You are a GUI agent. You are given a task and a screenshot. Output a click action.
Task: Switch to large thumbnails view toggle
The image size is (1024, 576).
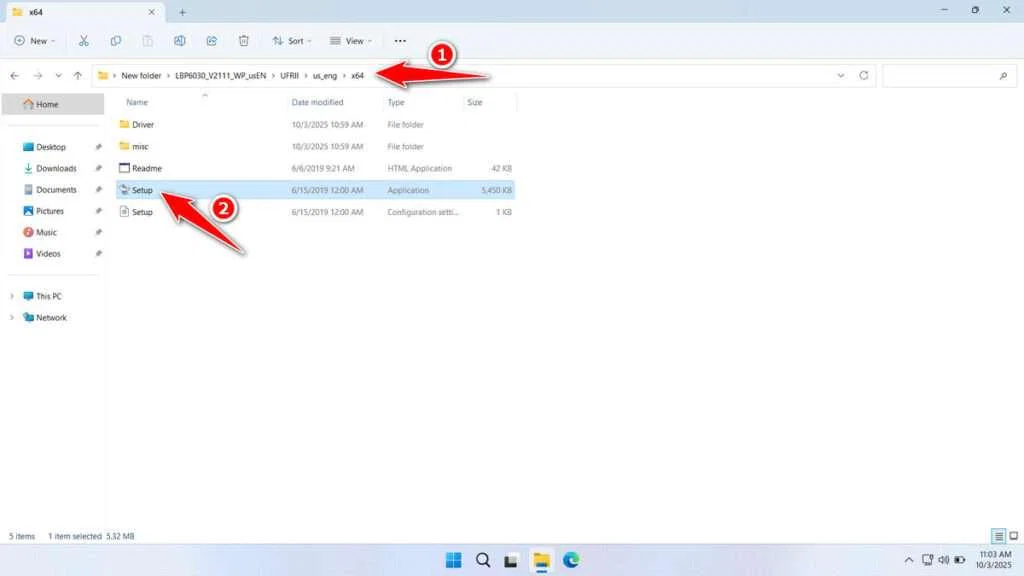click(x=1013, y=536)
